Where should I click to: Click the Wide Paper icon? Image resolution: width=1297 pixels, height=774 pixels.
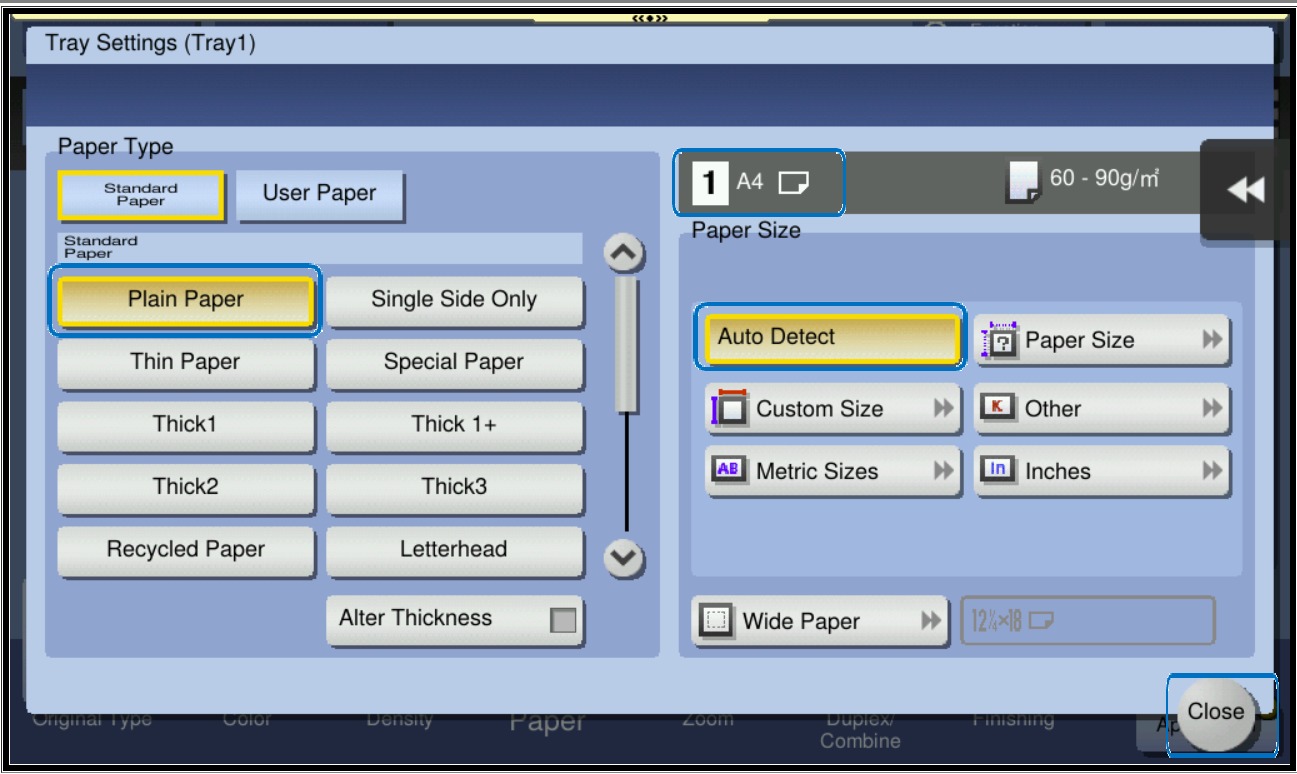tap(715, 621)
